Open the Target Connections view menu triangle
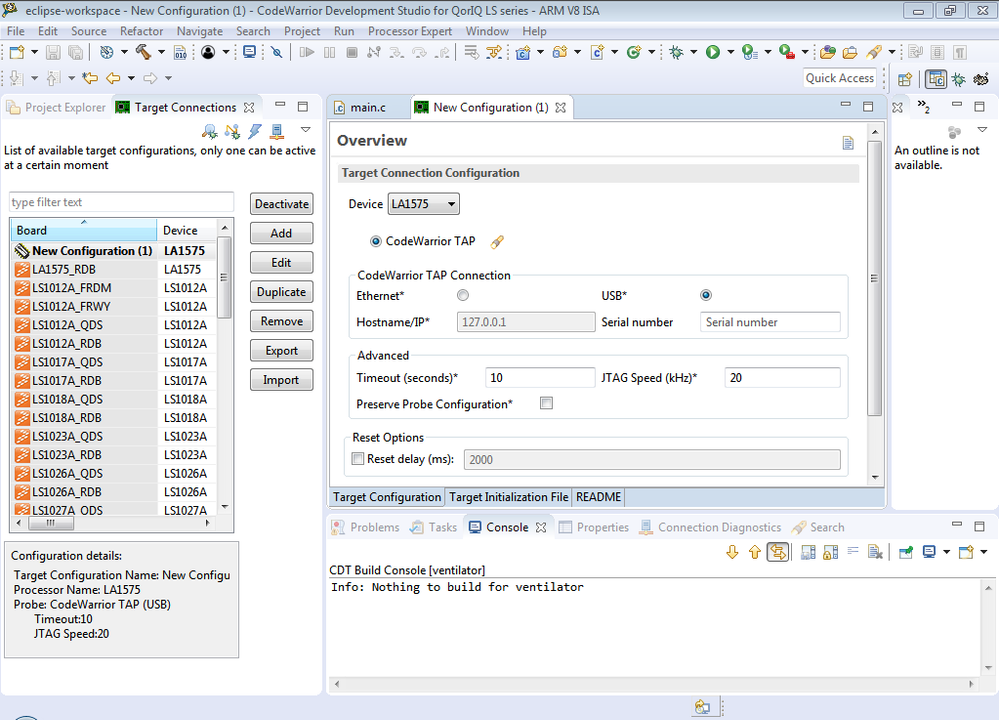 click(x=306, y=130)
